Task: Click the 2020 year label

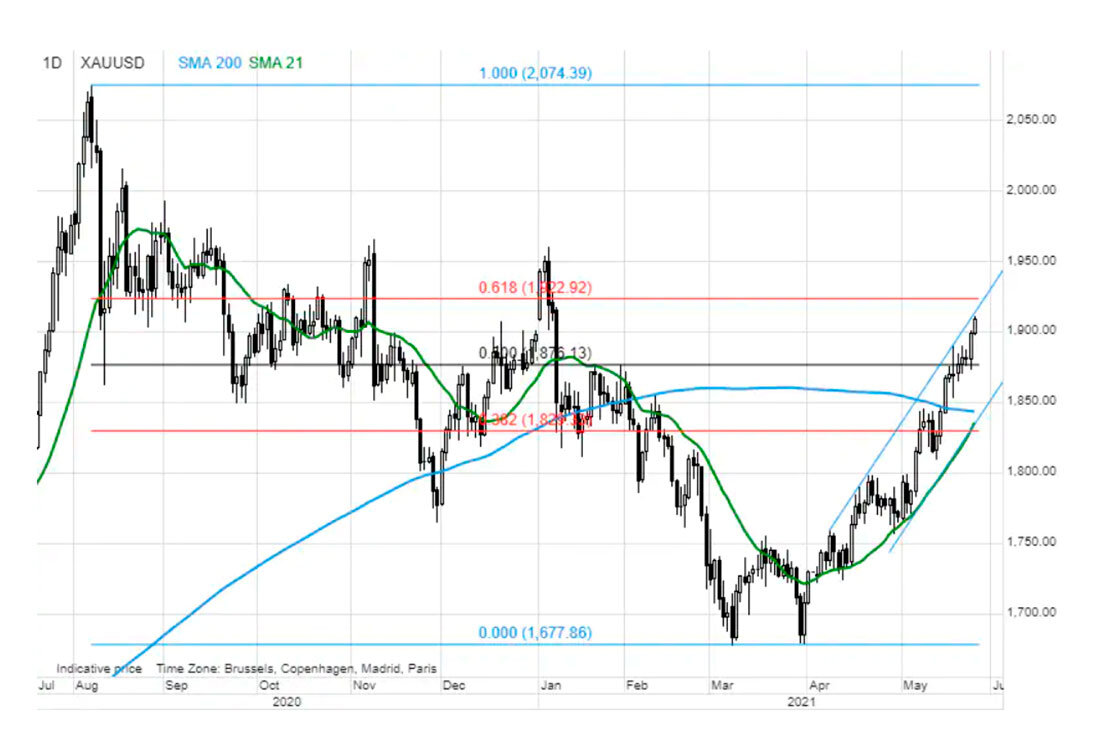Action: 286,702
